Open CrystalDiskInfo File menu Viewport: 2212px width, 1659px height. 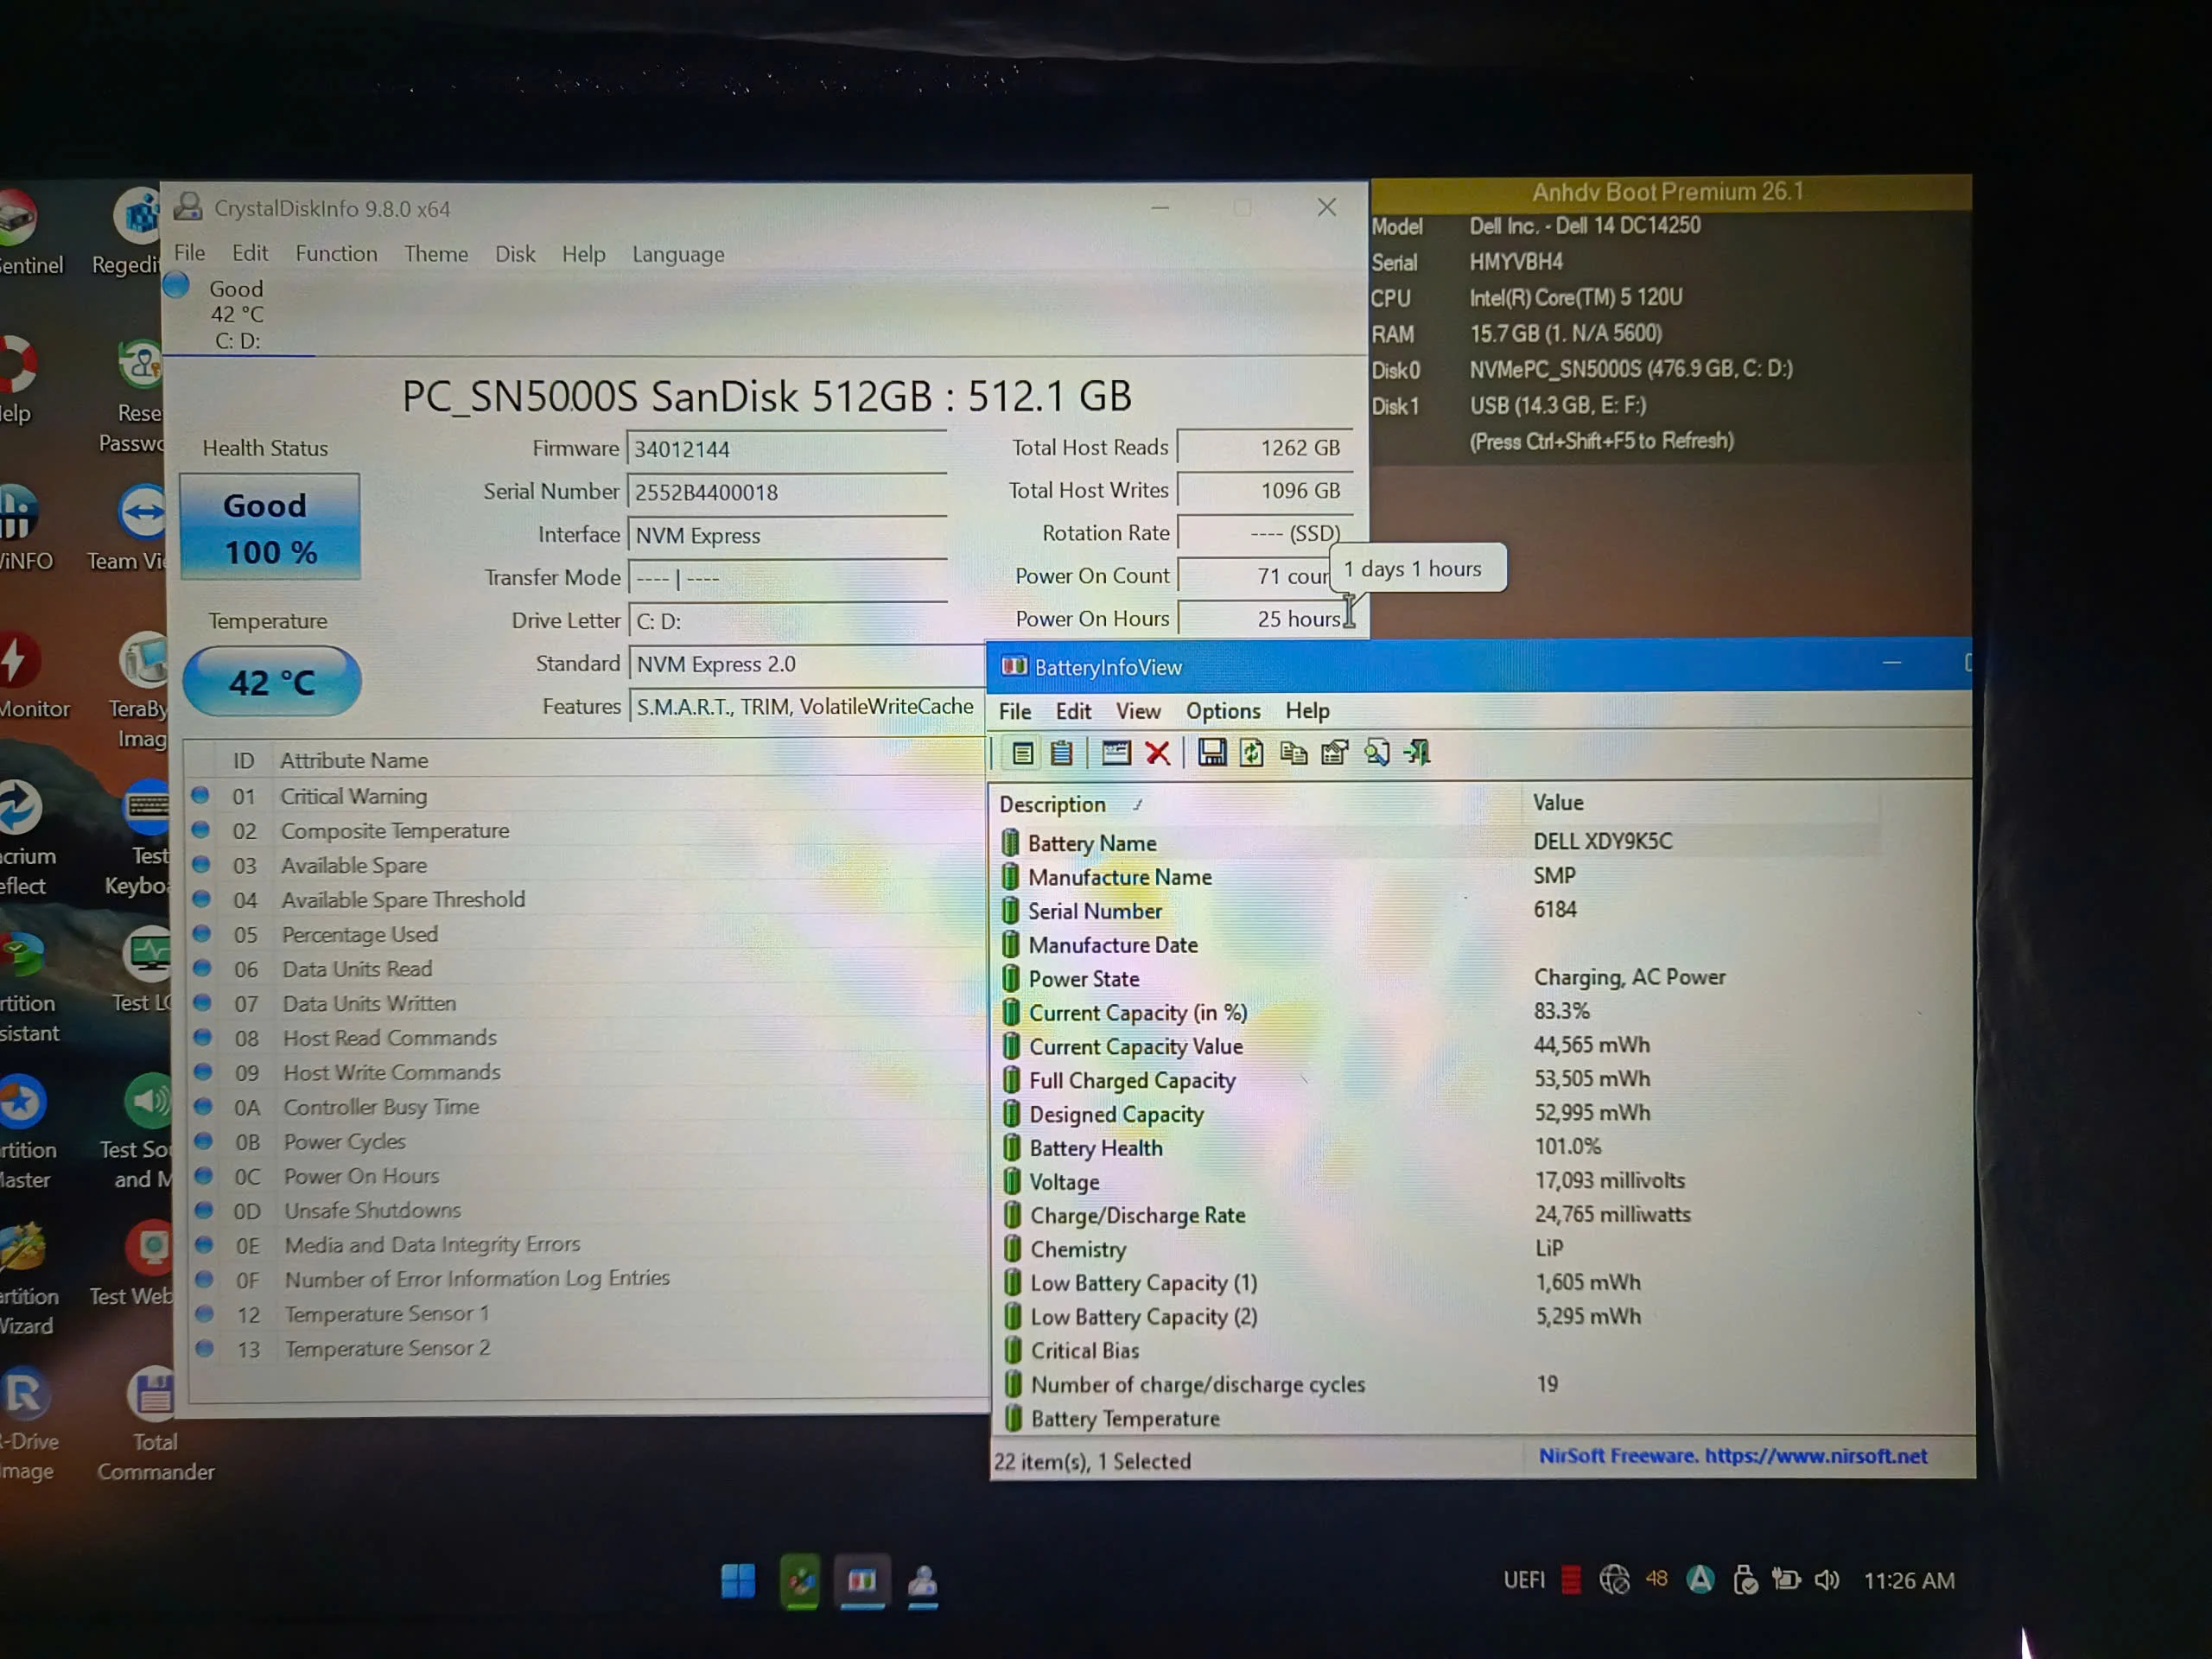coord(189,253)
